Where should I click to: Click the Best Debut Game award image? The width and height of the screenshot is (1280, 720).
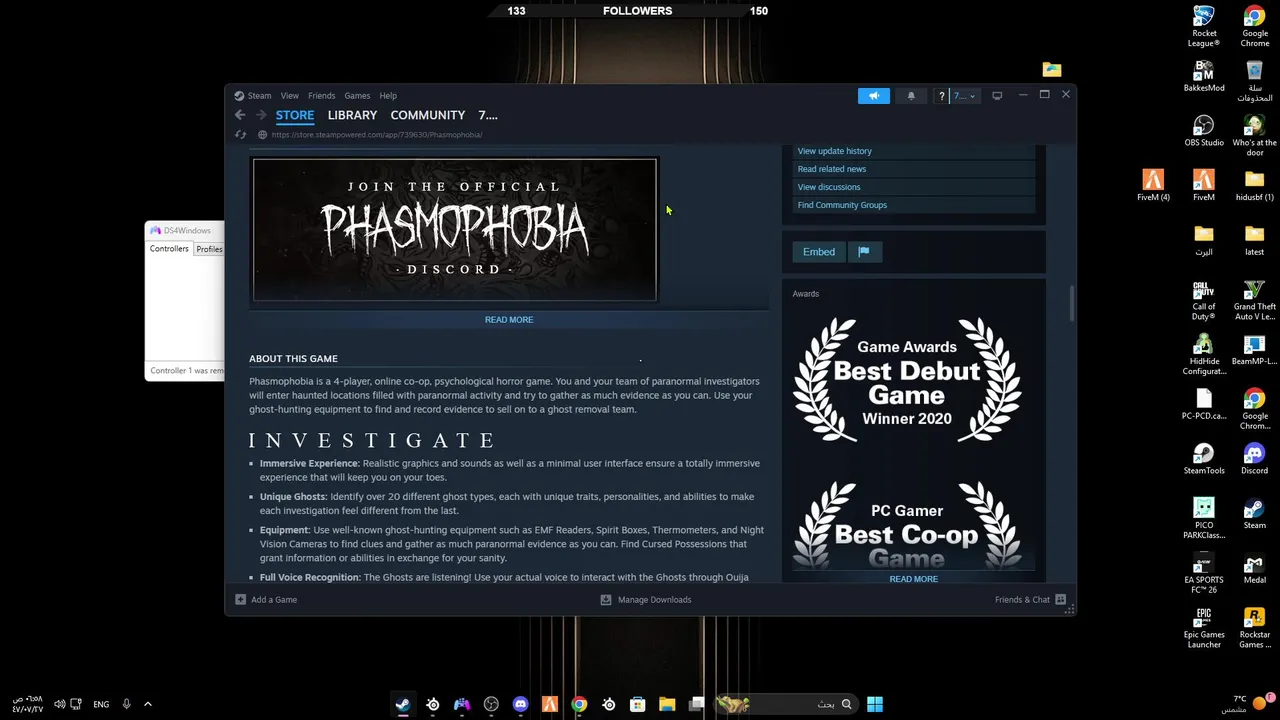[907, 381]
